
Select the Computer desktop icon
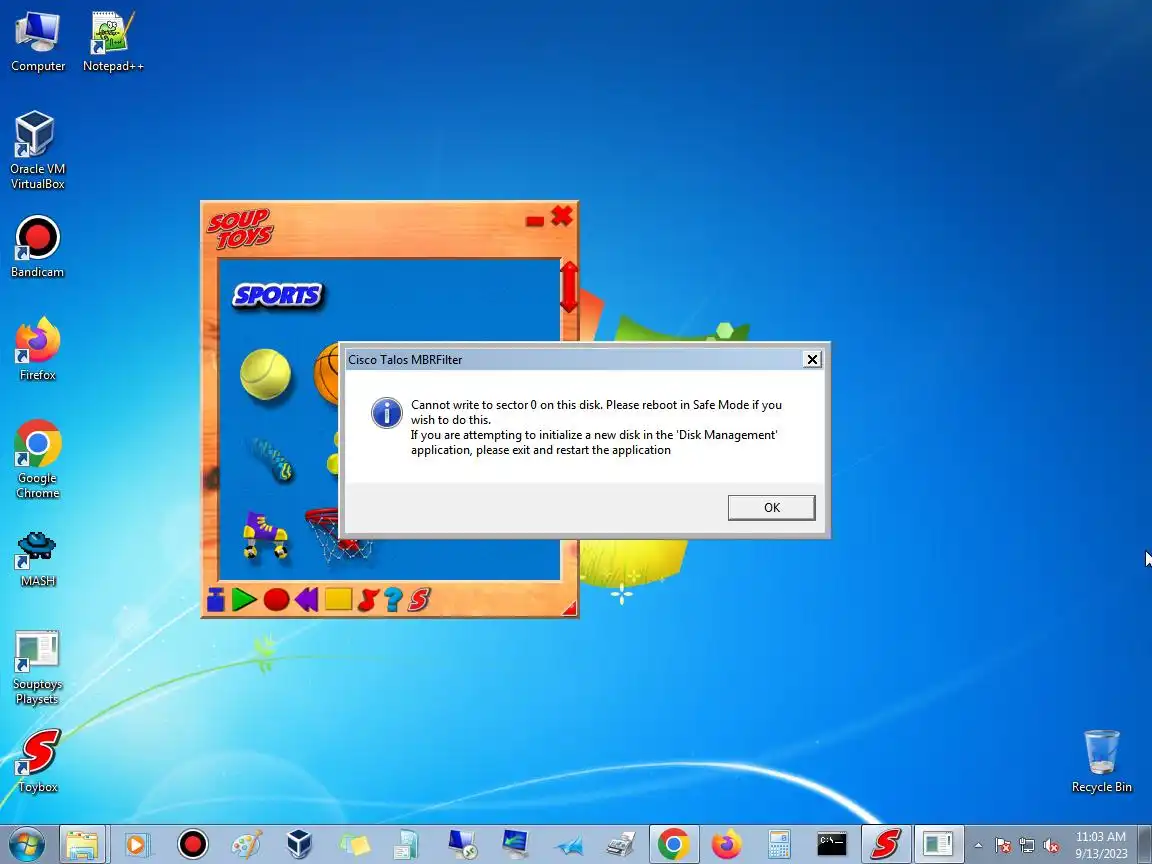37,42
